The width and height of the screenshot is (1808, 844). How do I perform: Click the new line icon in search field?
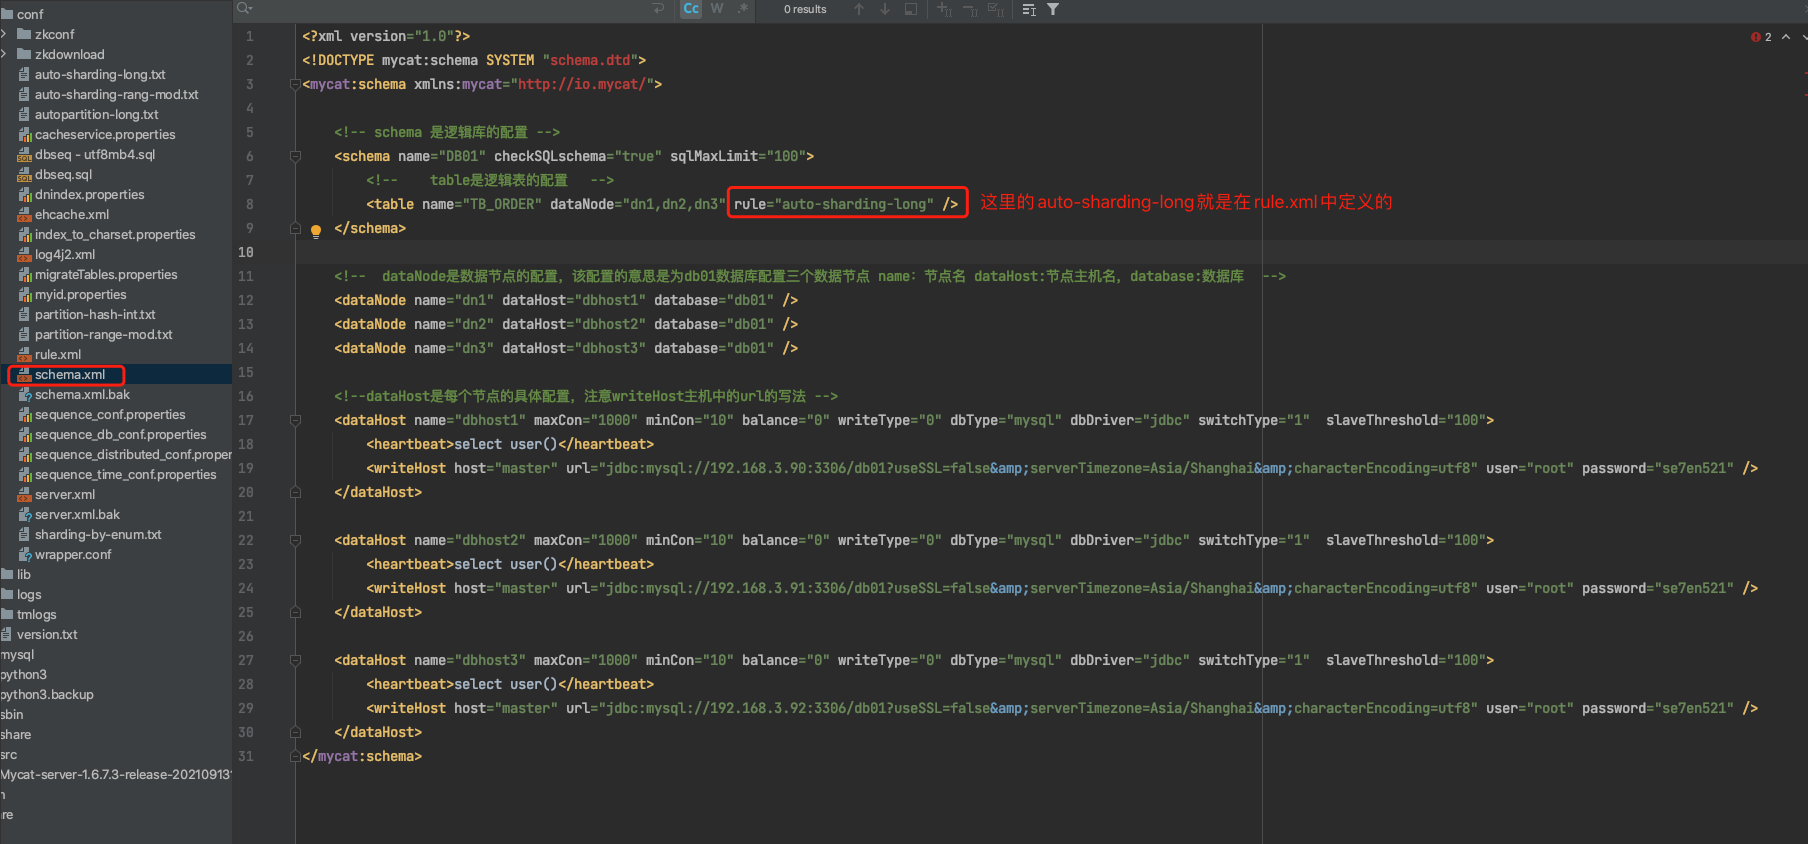tap(658, 9)
